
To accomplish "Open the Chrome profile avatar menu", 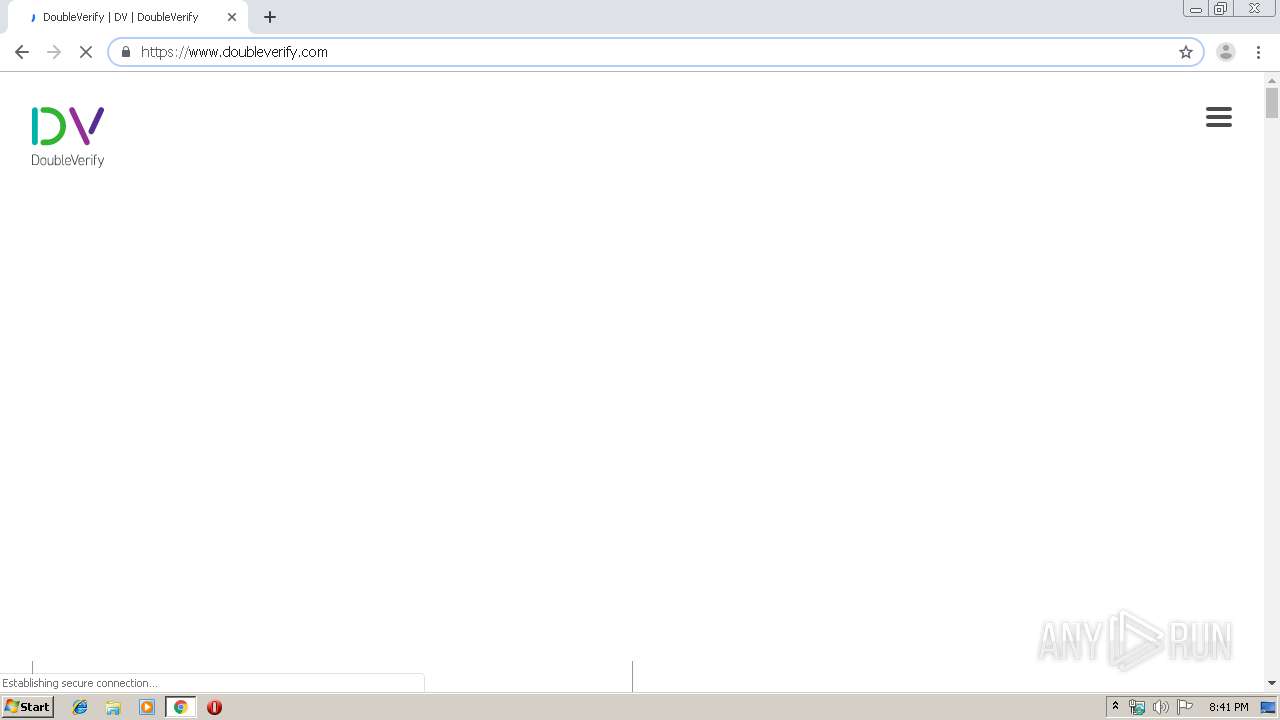I will click(1226, 52).
